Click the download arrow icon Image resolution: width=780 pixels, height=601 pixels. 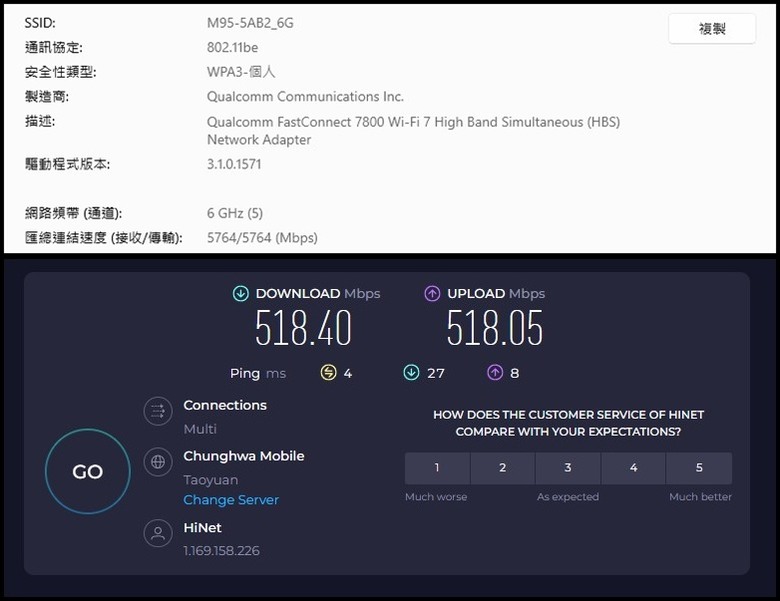click(240, 294)
